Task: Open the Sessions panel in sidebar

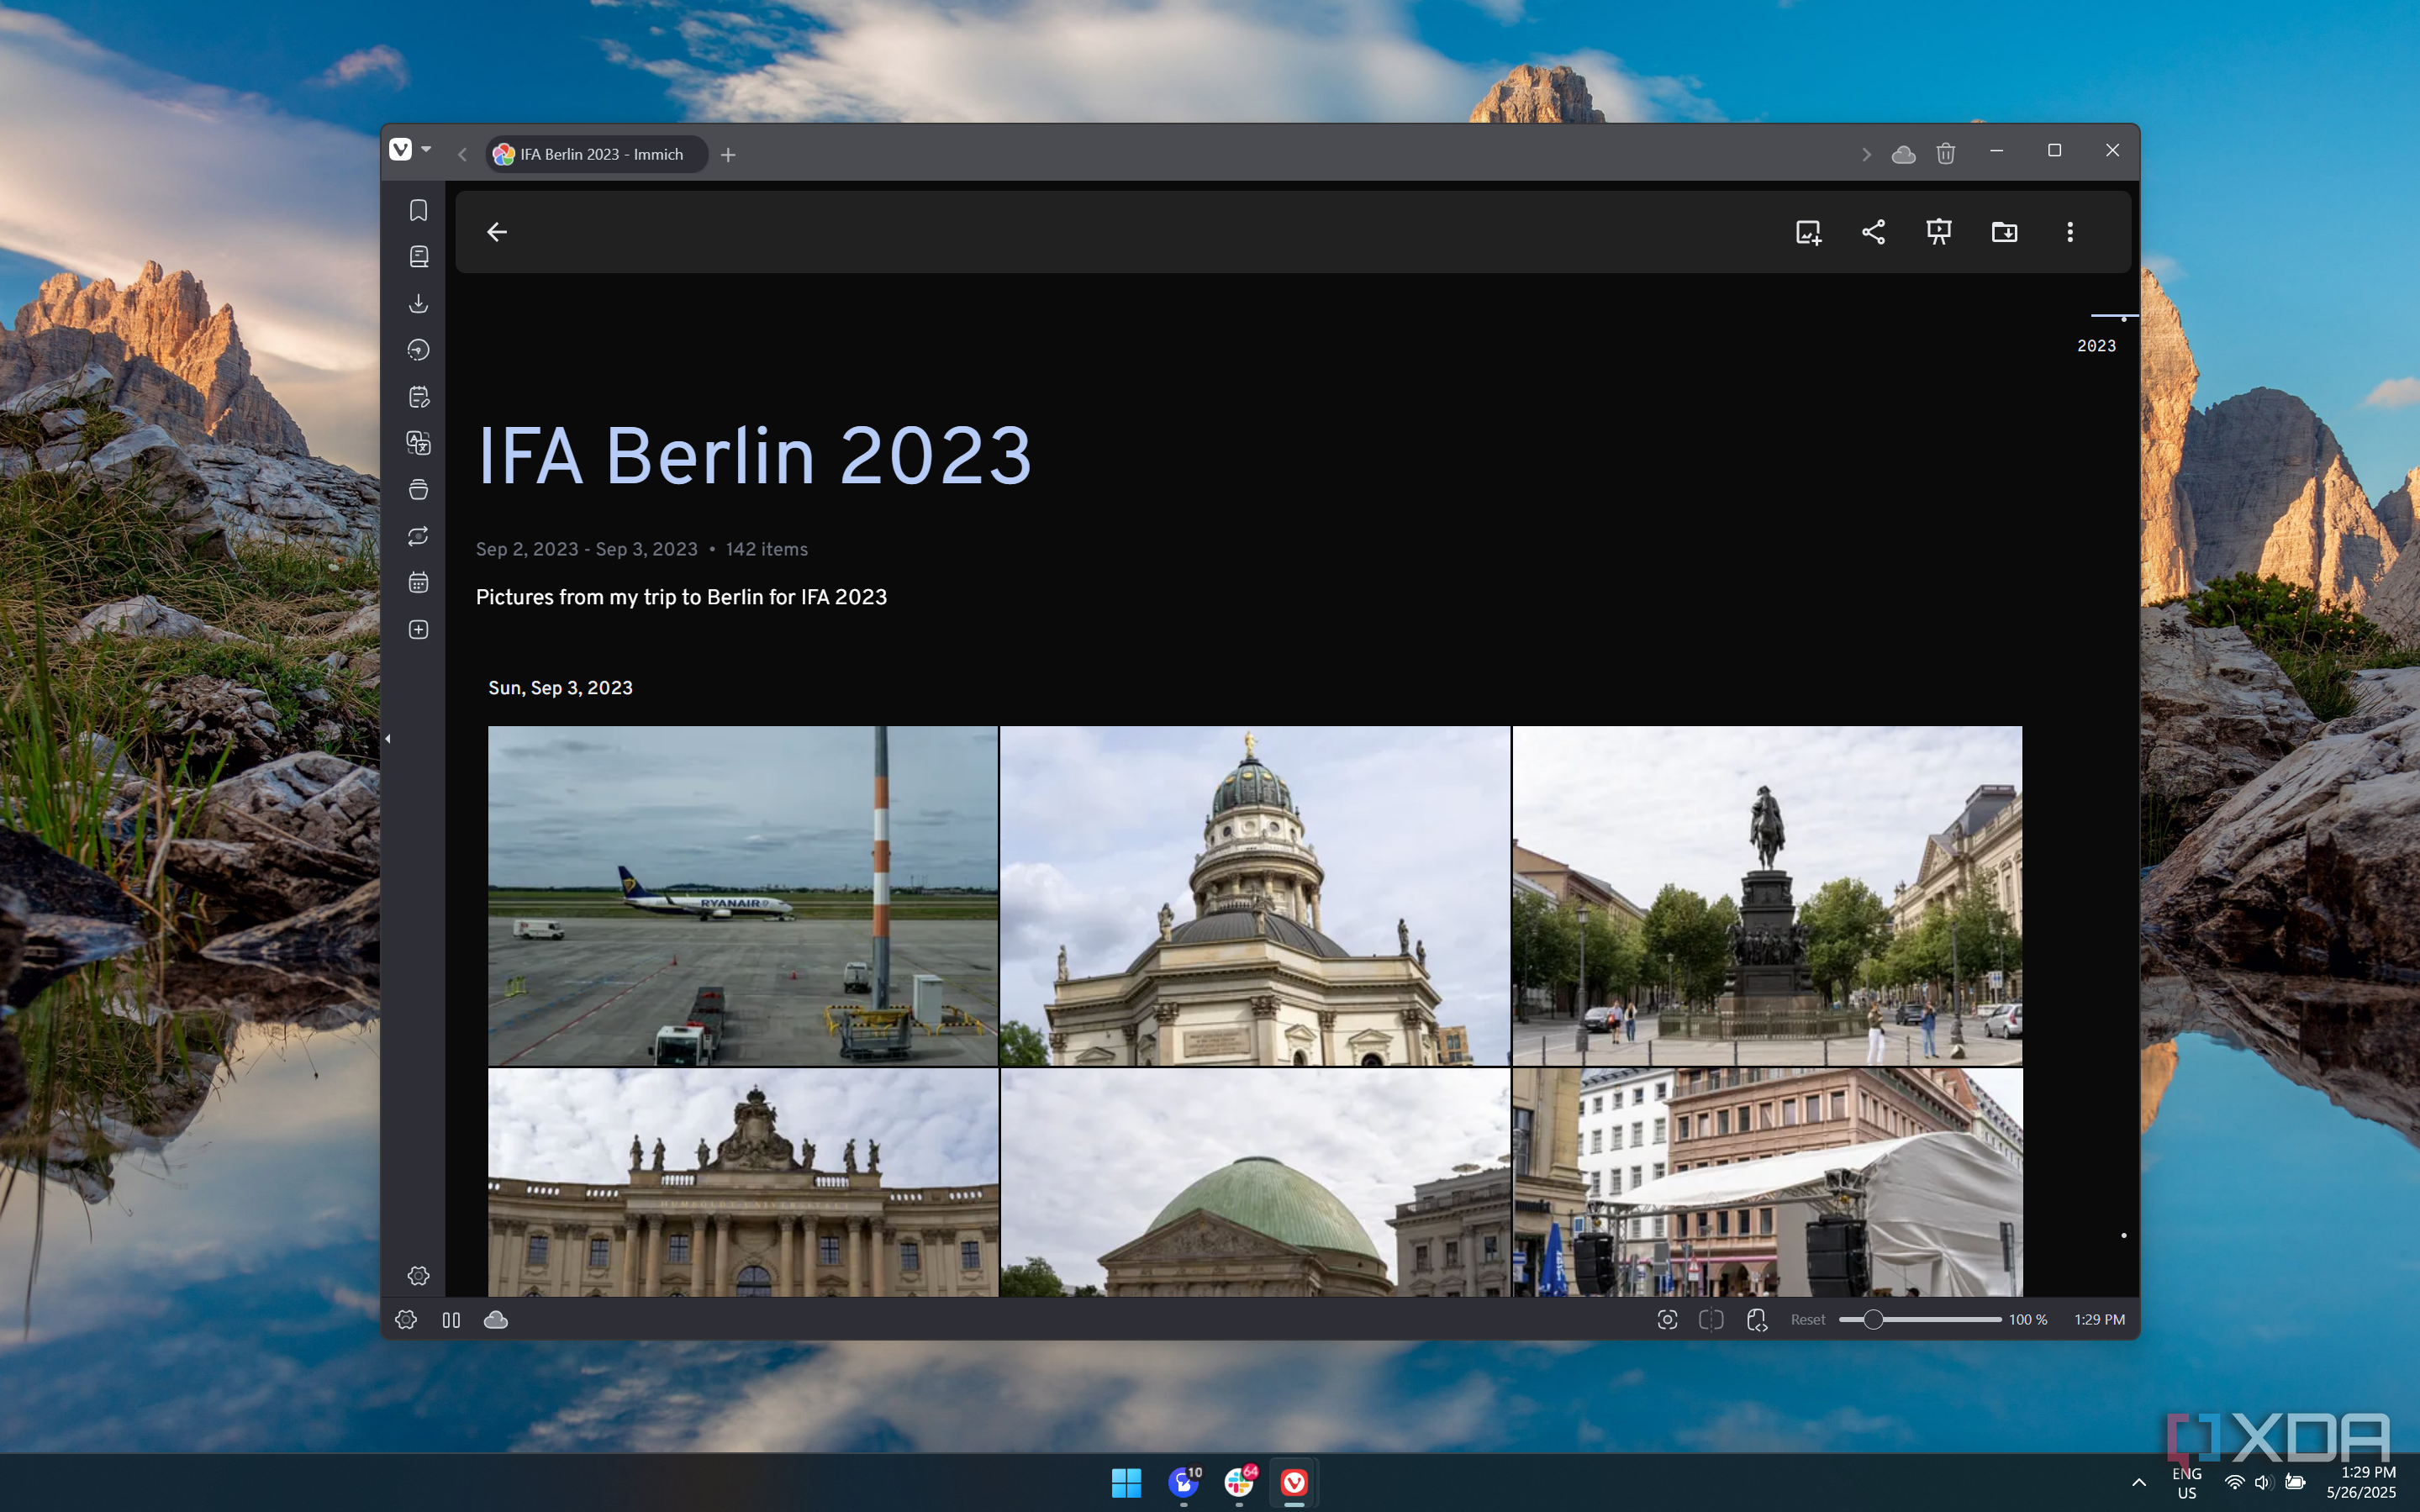Action: (x=418, y=536)
